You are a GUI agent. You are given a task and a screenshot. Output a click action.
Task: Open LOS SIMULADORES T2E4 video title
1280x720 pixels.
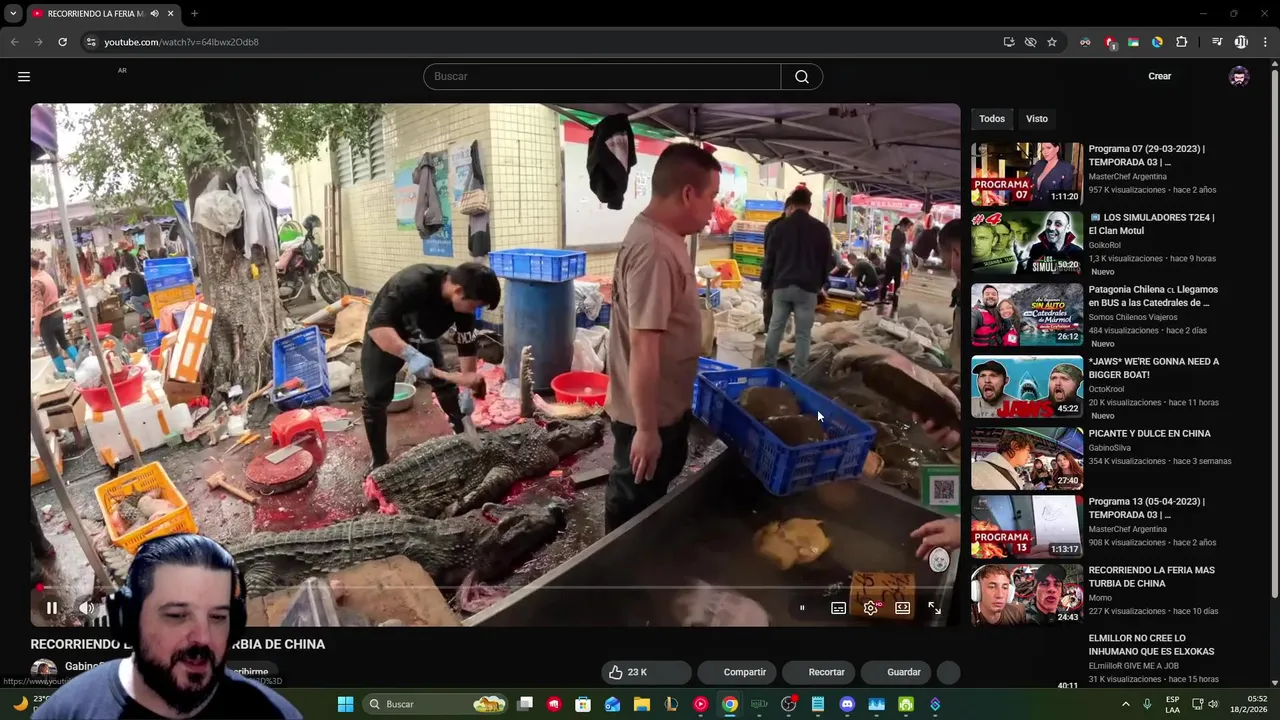1151,223
